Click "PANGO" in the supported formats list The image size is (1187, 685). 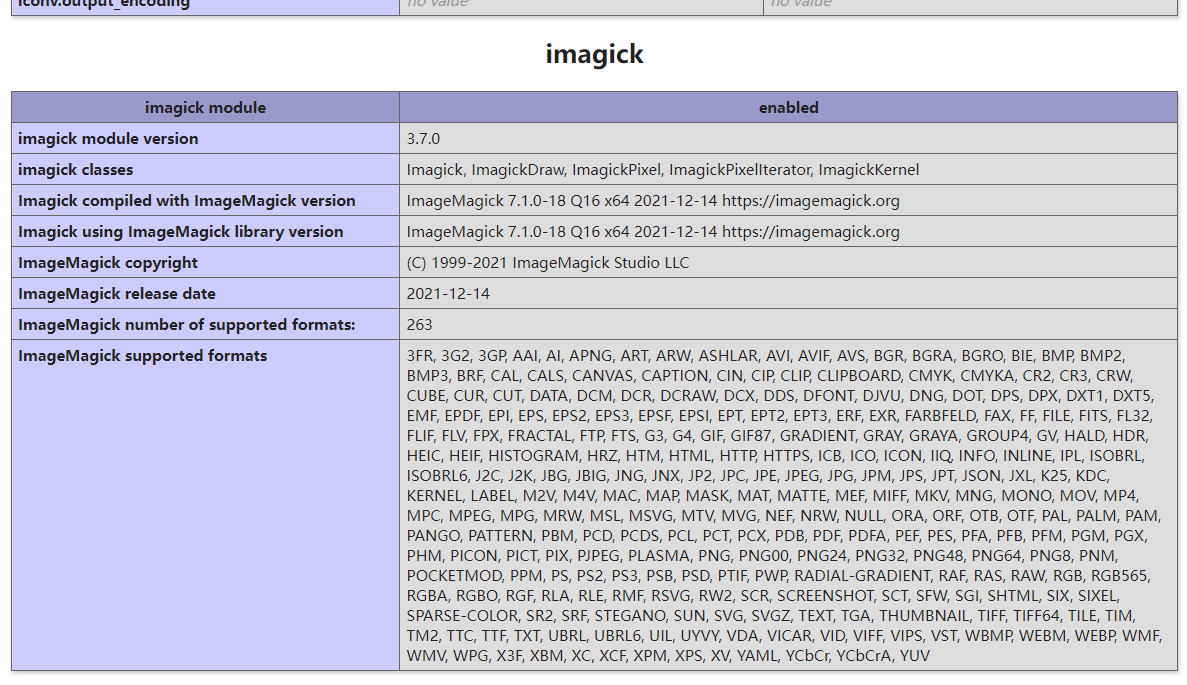point(433,536)
